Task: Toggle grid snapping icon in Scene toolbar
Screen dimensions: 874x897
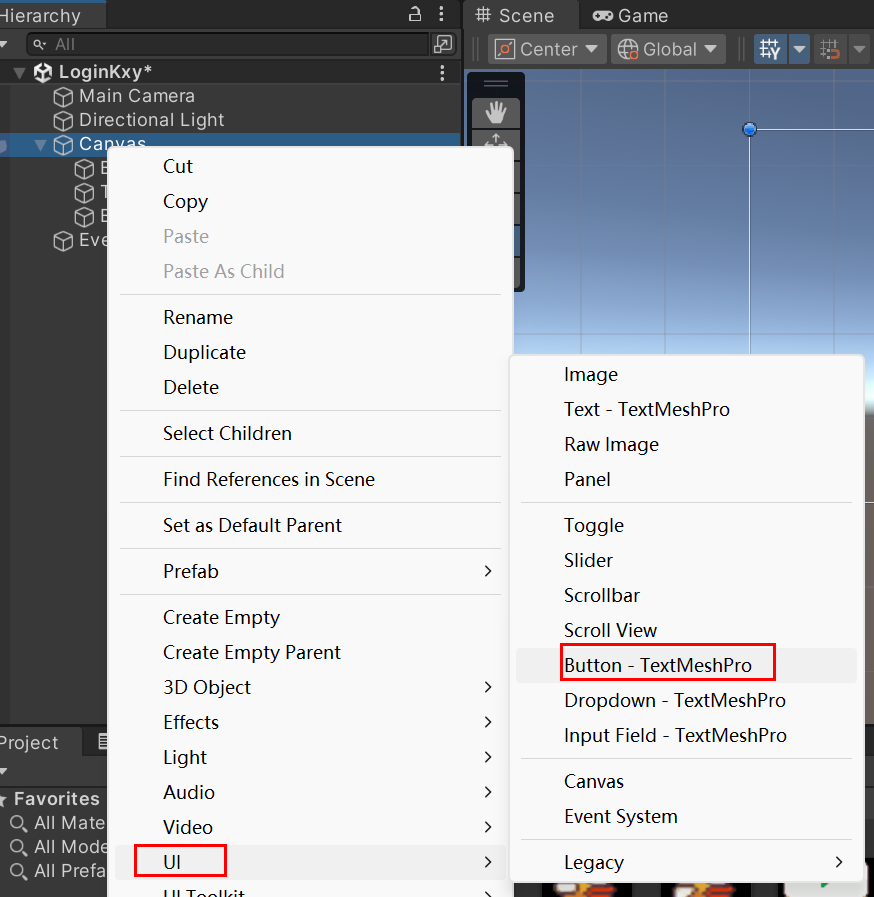Action: [x=829, y=49]
